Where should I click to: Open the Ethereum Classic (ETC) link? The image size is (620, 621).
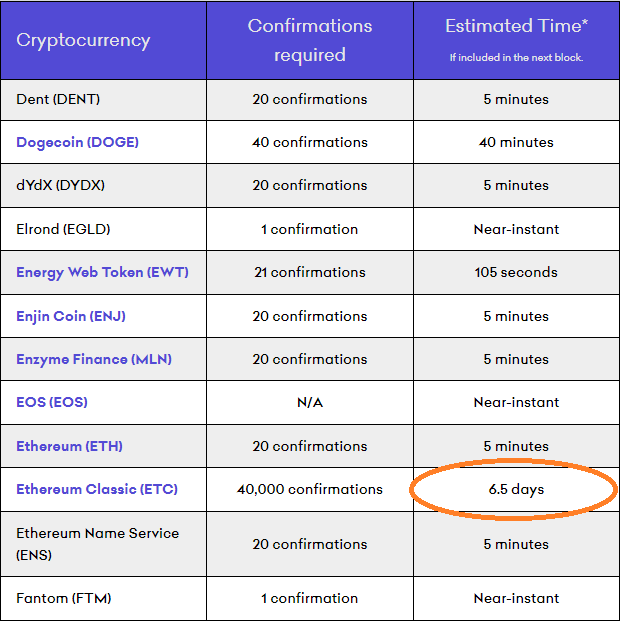click(x=97, y=490)
